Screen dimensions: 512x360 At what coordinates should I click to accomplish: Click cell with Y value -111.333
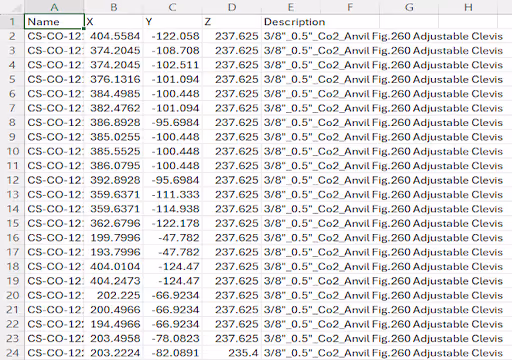(172, 194)
